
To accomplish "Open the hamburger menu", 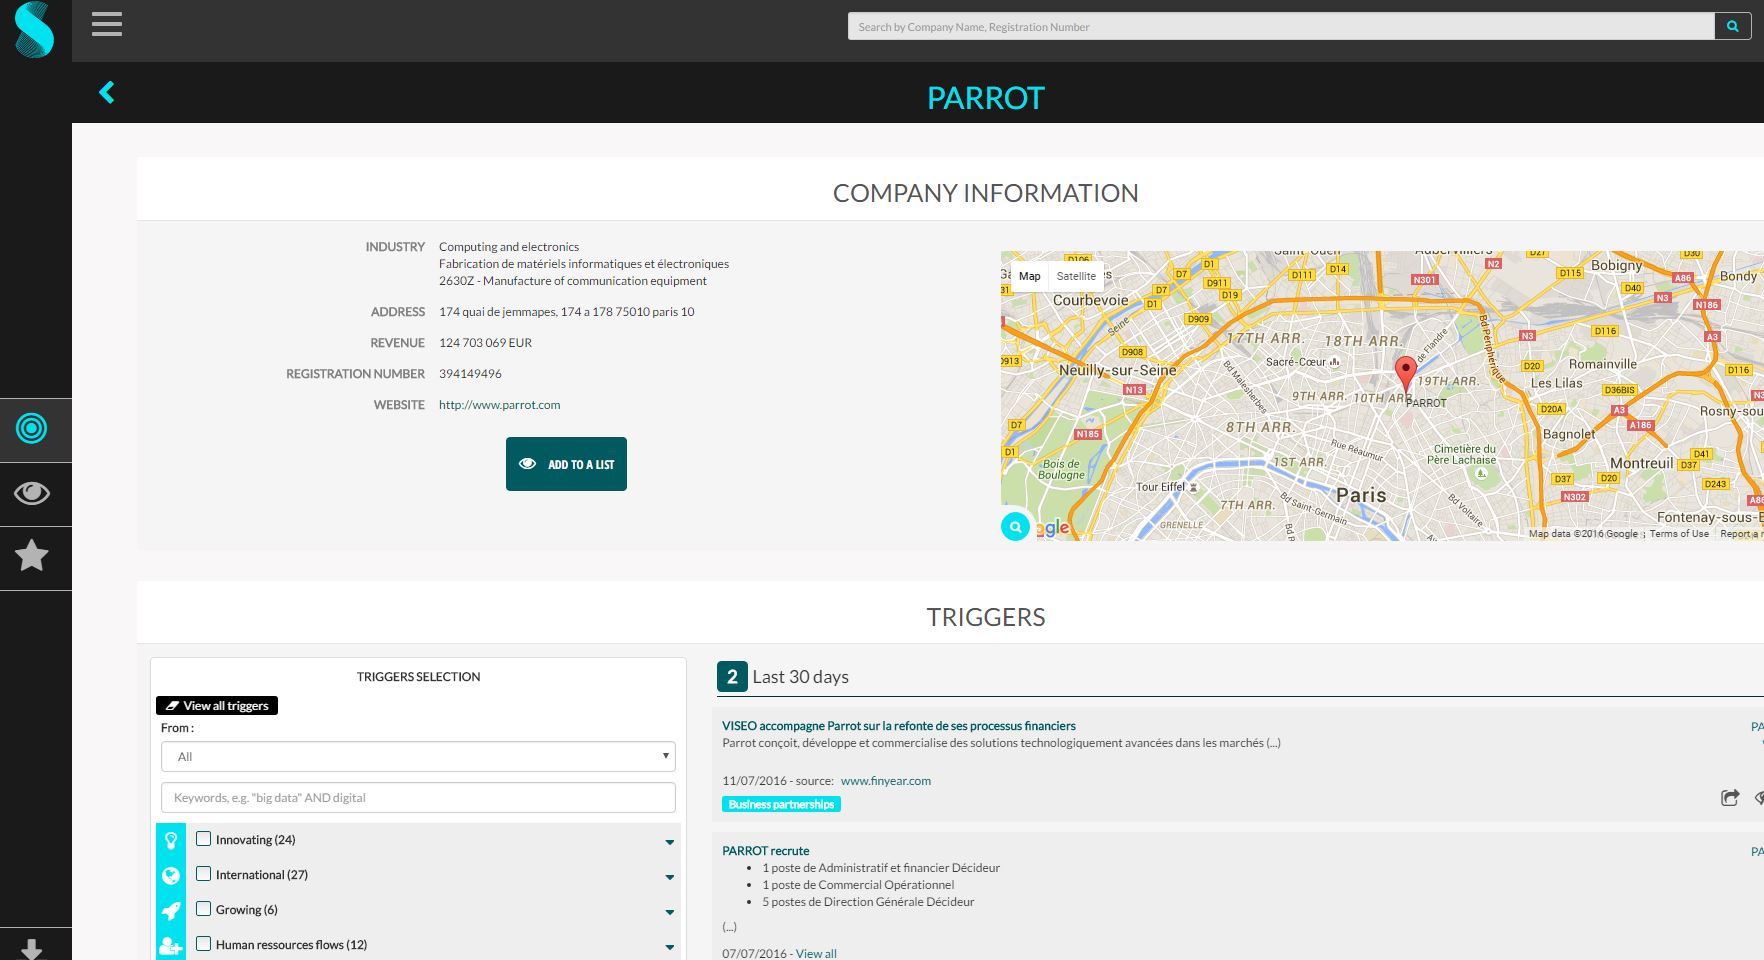I will (107, 25).
